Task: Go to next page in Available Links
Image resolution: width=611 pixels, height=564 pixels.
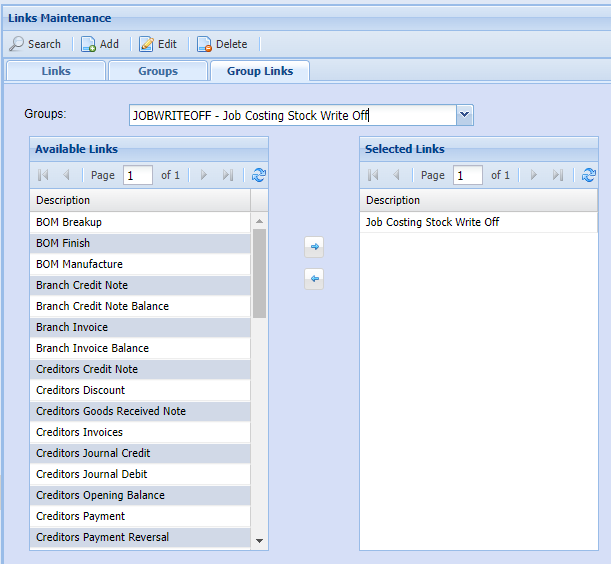Action: (204, 175)
